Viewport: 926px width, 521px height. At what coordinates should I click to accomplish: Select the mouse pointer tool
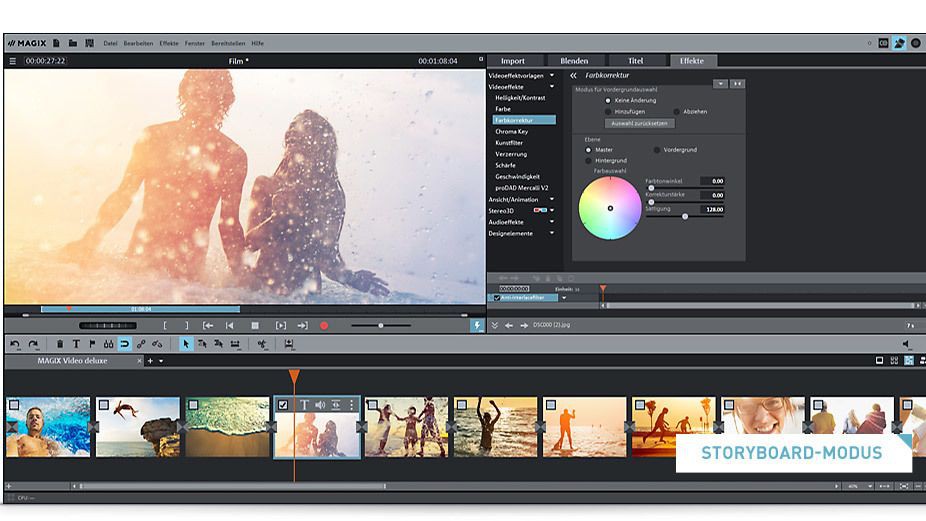pyautogui.click(x=186, y=344)
